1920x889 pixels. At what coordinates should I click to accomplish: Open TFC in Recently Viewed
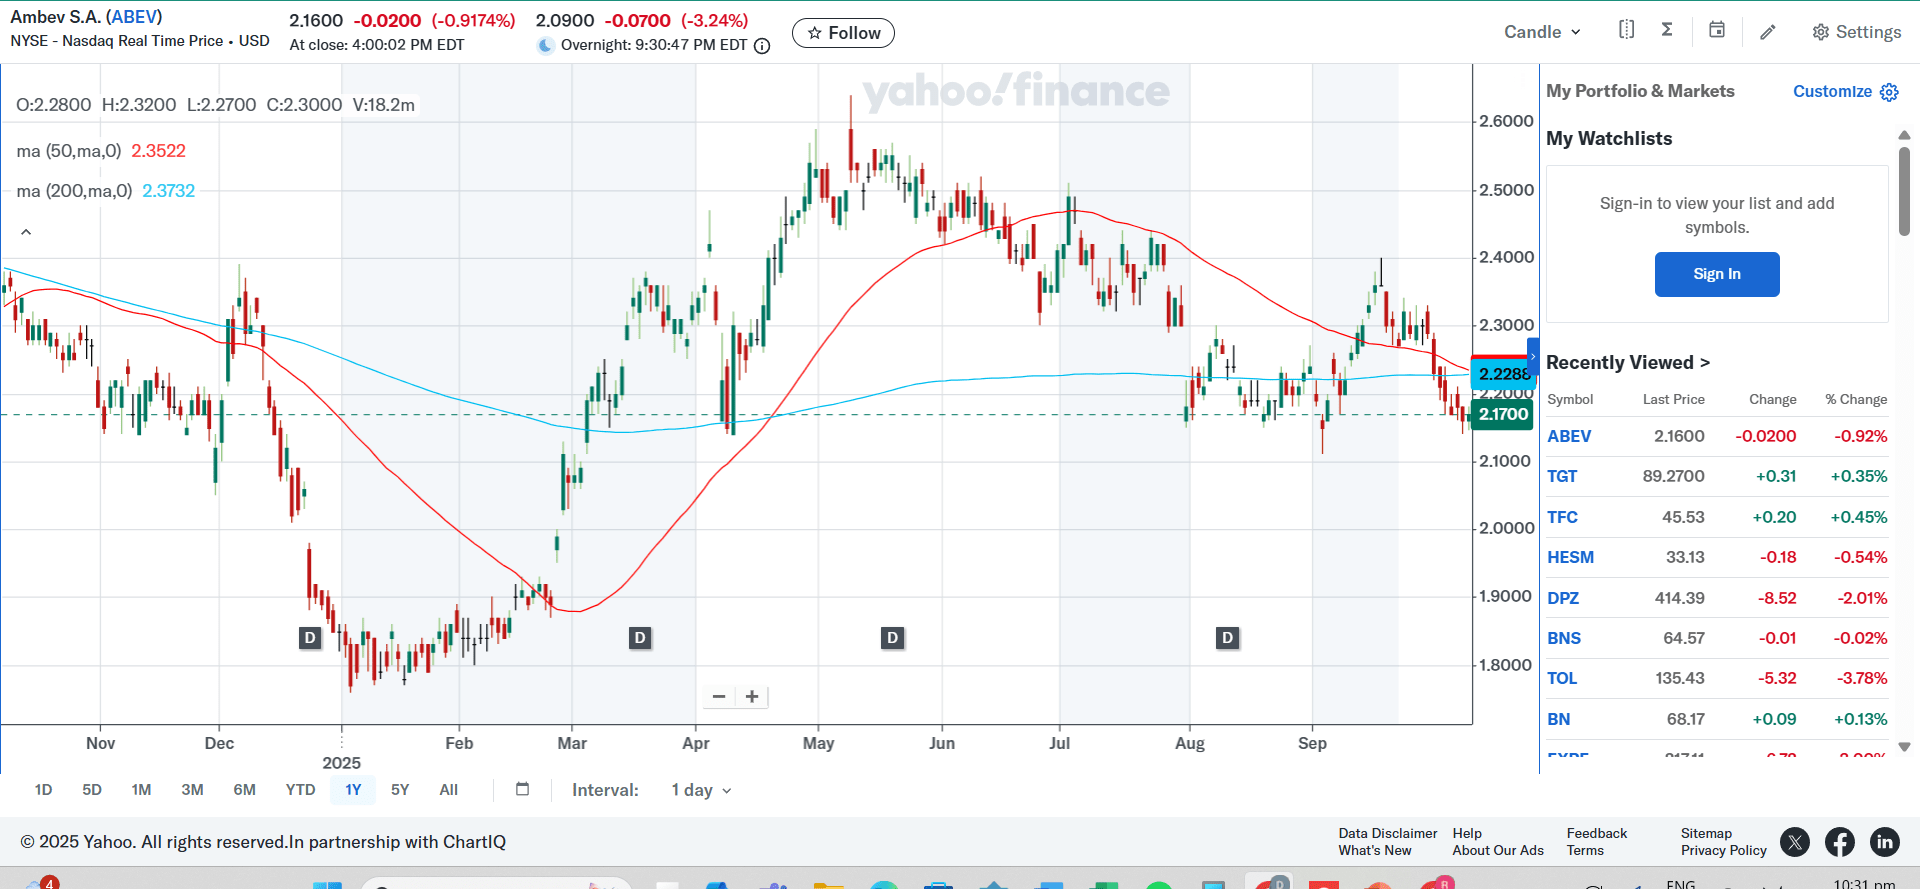(1562, 517)
